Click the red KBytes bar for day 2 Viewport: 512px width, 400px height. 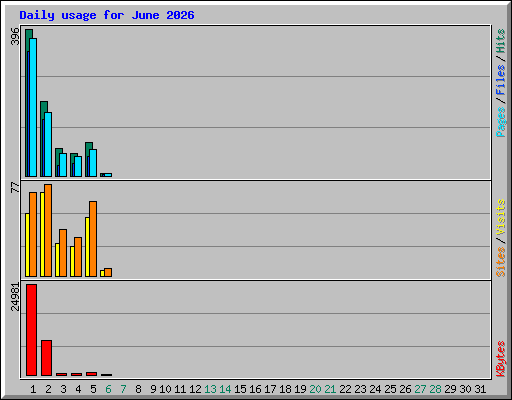pyautogui.click(x=46, y=358)
